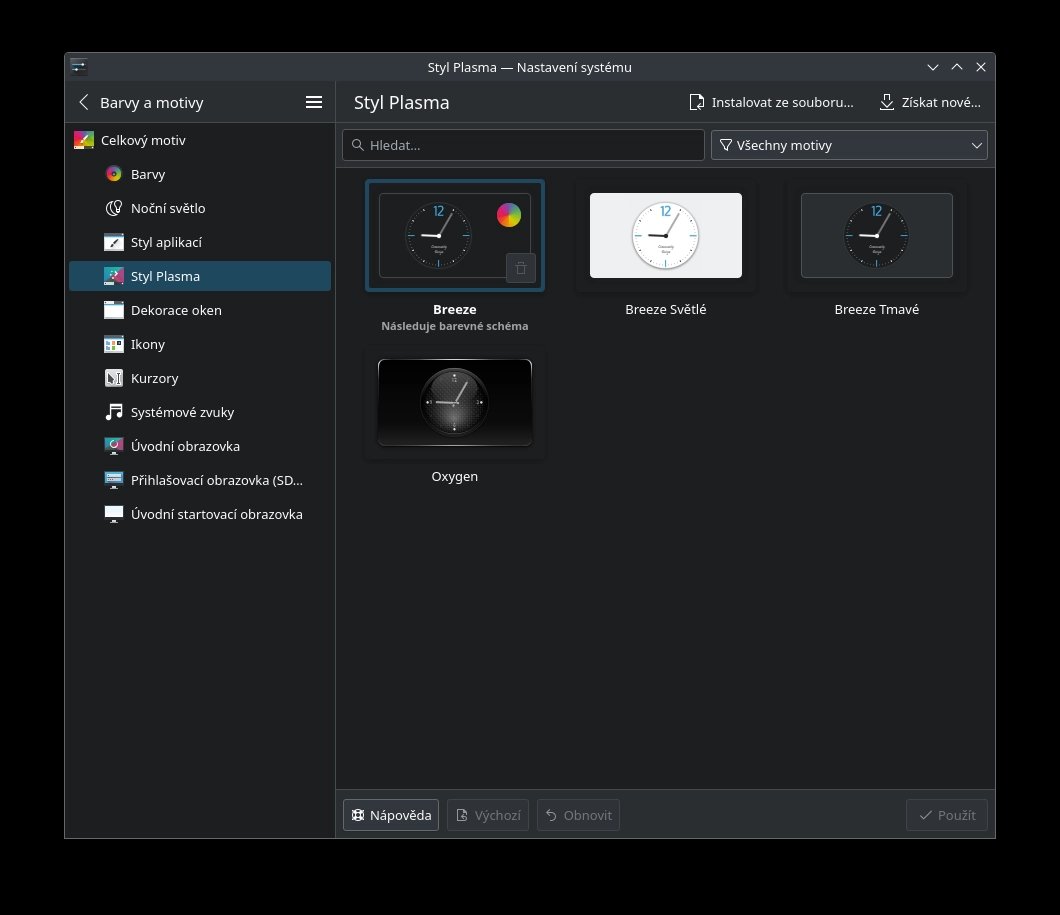This screenshot has height=915, width=1060.
Task: Click the 'Breeze Tmavé' label
Action: tap(877, 310)
